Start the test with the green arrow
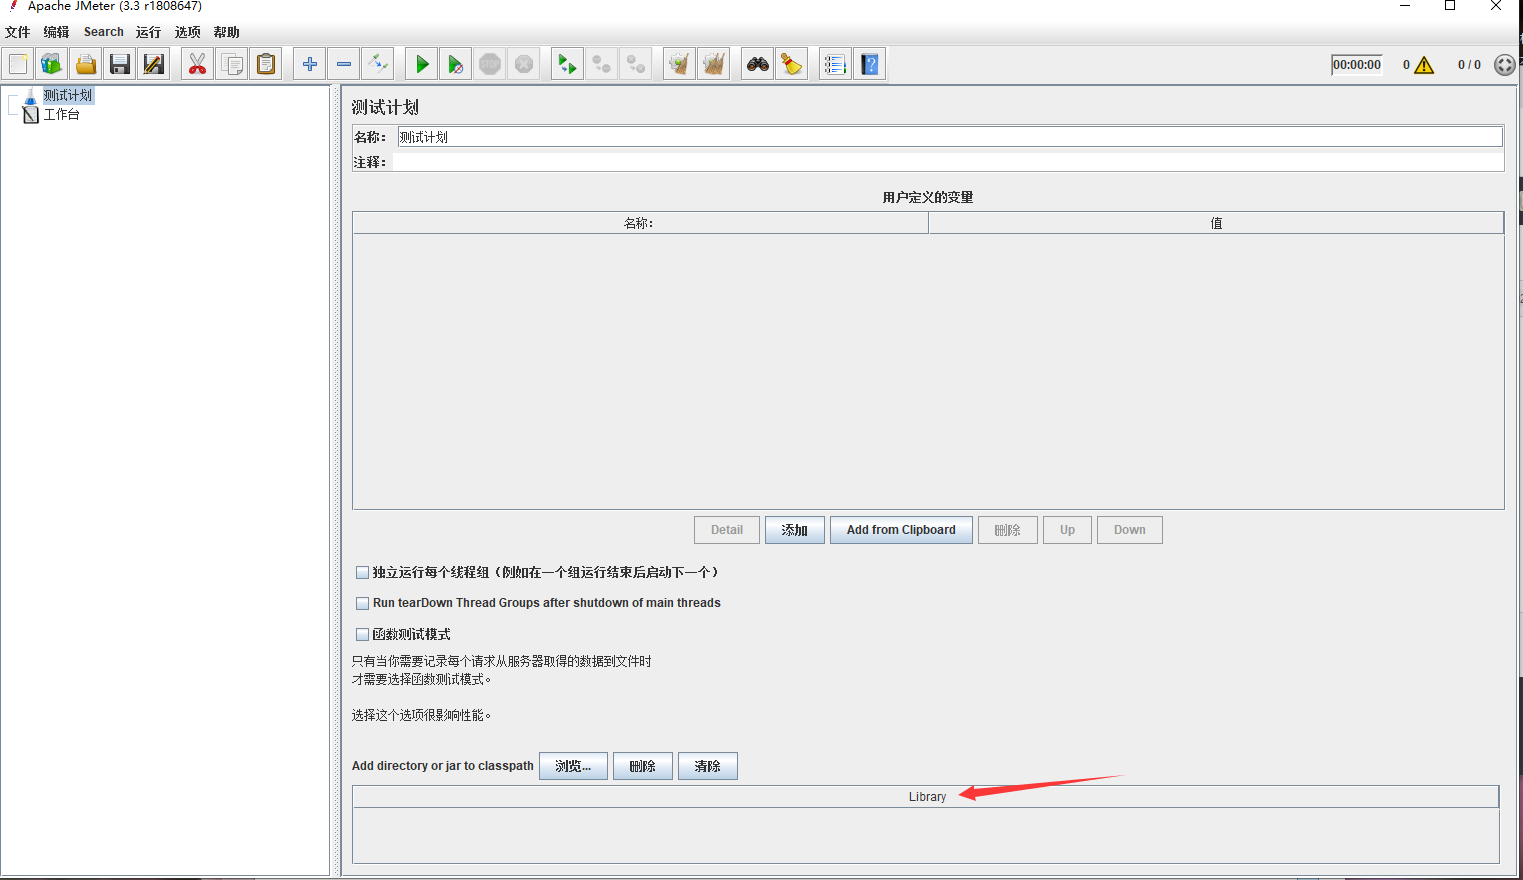This screenshot has height=880, width=1523. point(421,63)
